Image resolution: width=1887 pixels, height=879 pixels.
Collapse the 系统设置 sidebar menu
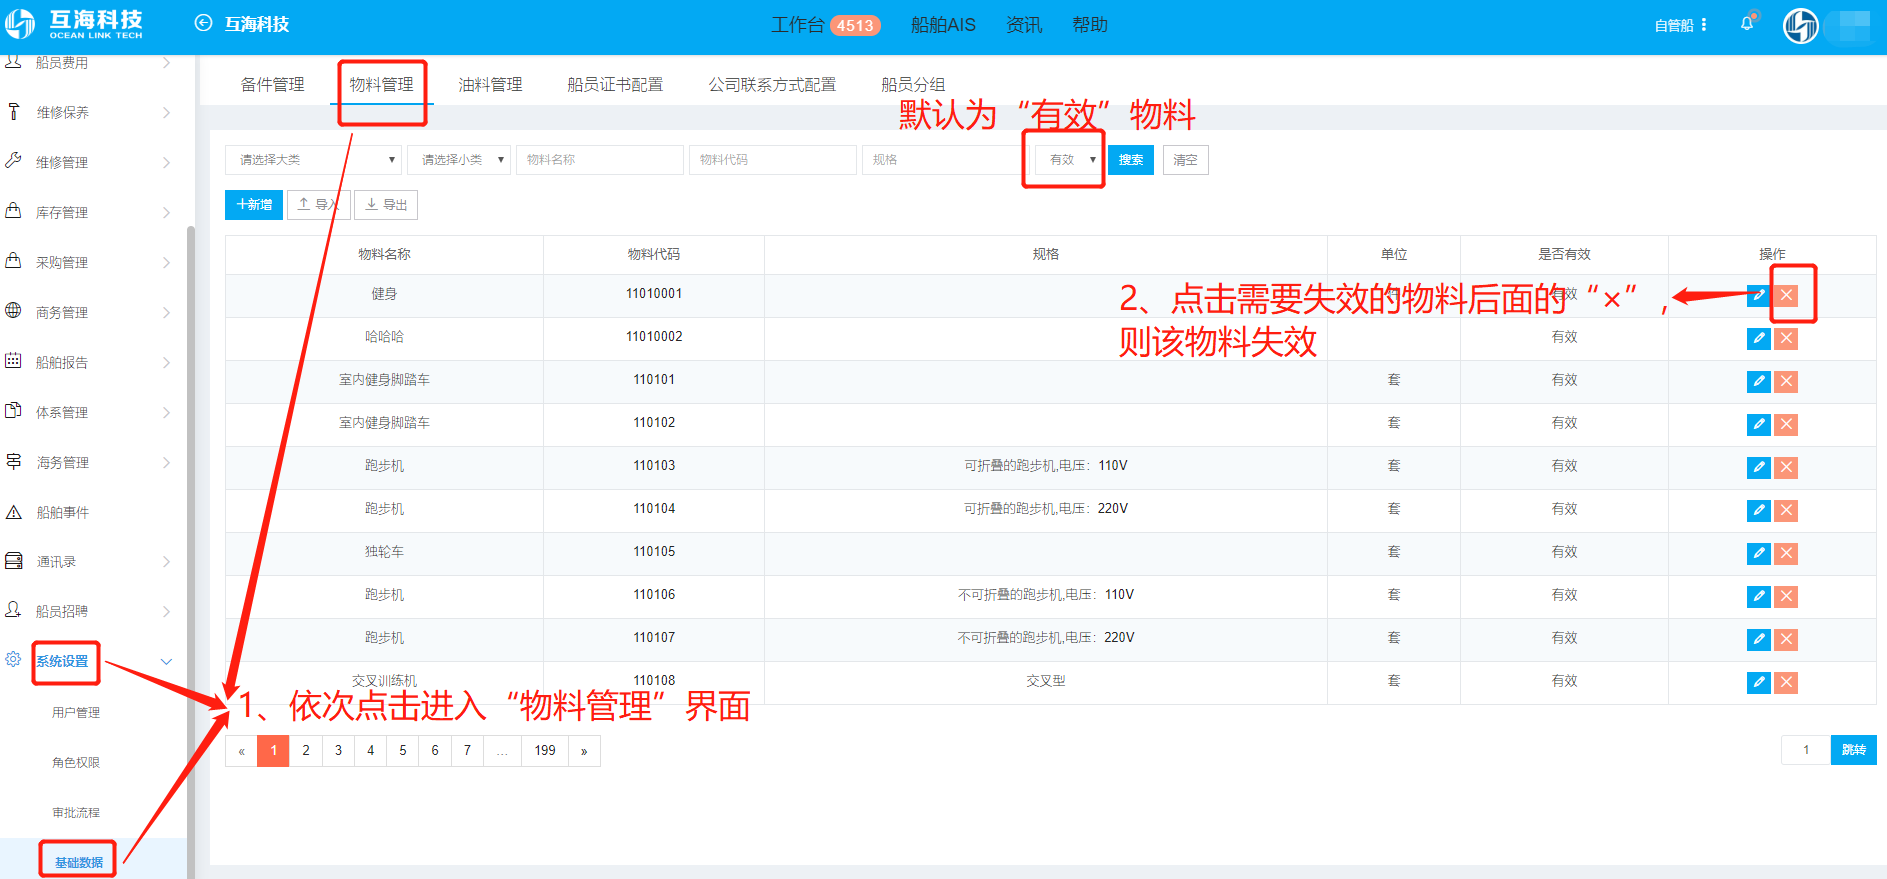166,661
